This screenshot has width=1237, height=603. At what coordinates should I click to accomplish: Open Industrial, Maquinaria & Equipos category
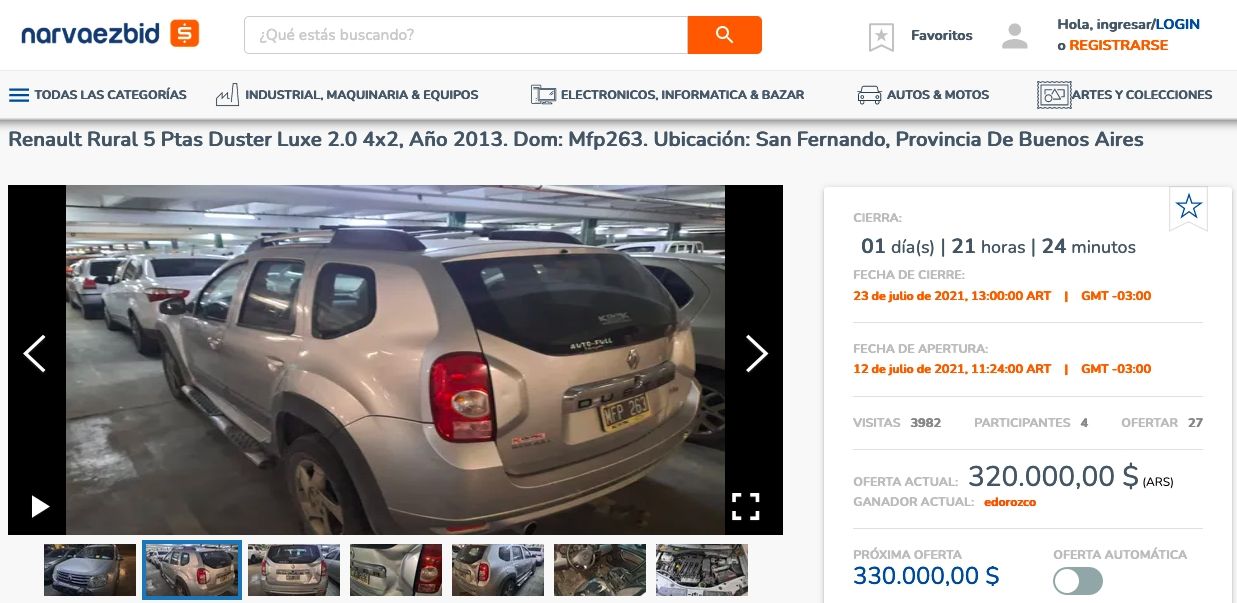click(347, 95)
